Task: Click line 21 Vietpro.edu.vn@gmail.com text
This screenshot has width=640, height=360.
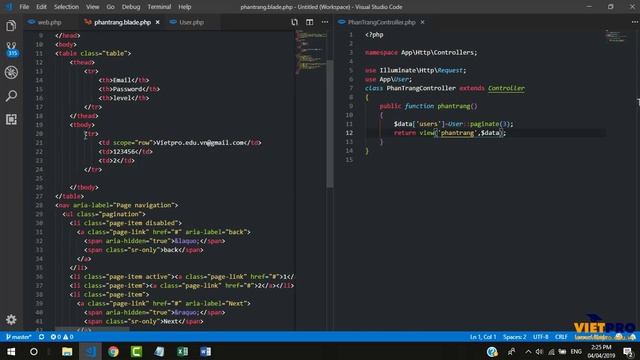Action: (x=201, y=142)
